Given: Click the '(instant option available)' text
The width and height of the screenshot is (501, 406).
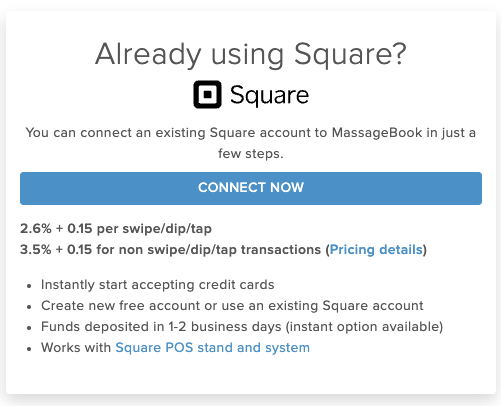Looking at the screenshot, I should tap(364, 327).
